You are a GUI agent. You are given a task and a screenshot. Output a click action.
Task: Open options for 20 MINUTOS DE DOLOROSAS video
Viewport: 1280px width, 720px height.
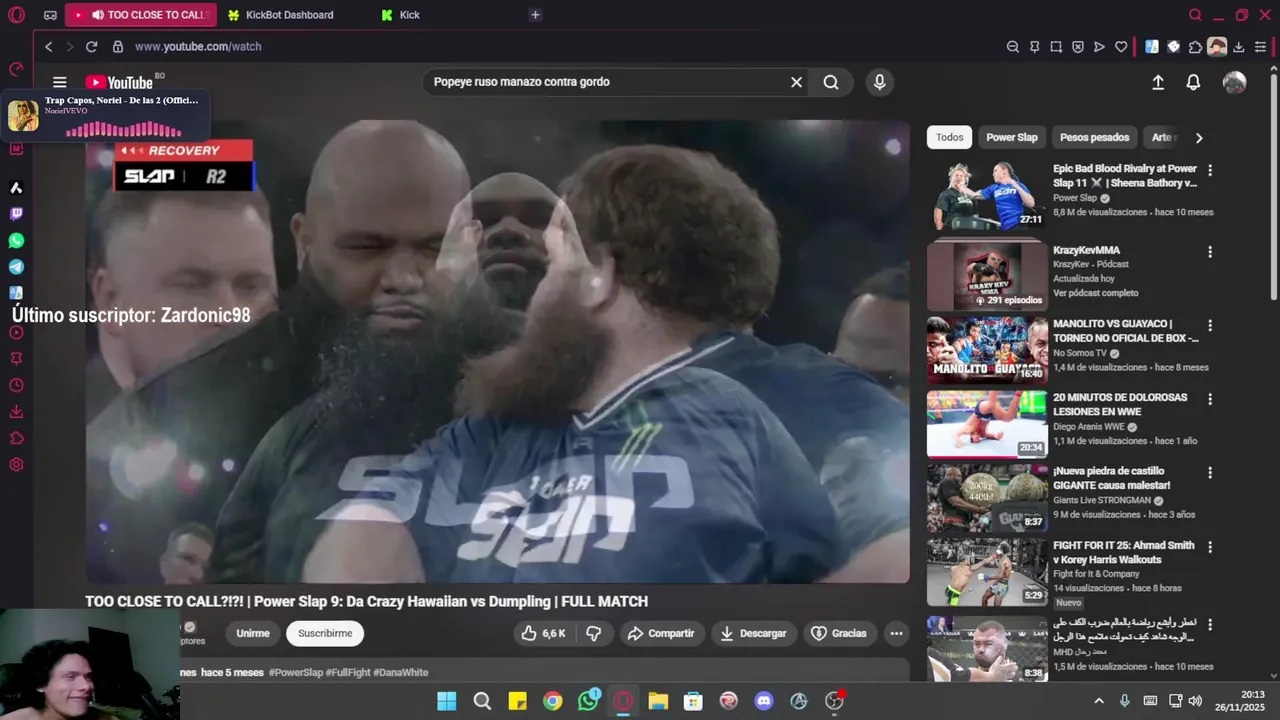point(1210,399)
